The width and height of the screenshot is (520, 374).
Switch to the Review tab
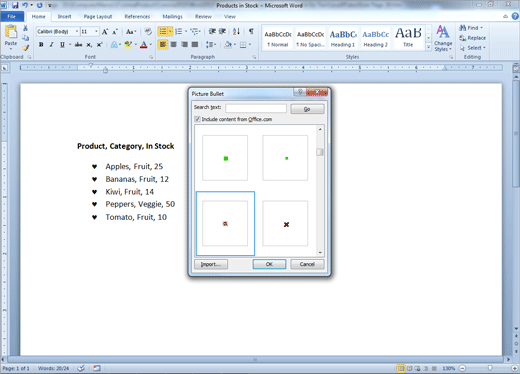(x=203, y=16)
